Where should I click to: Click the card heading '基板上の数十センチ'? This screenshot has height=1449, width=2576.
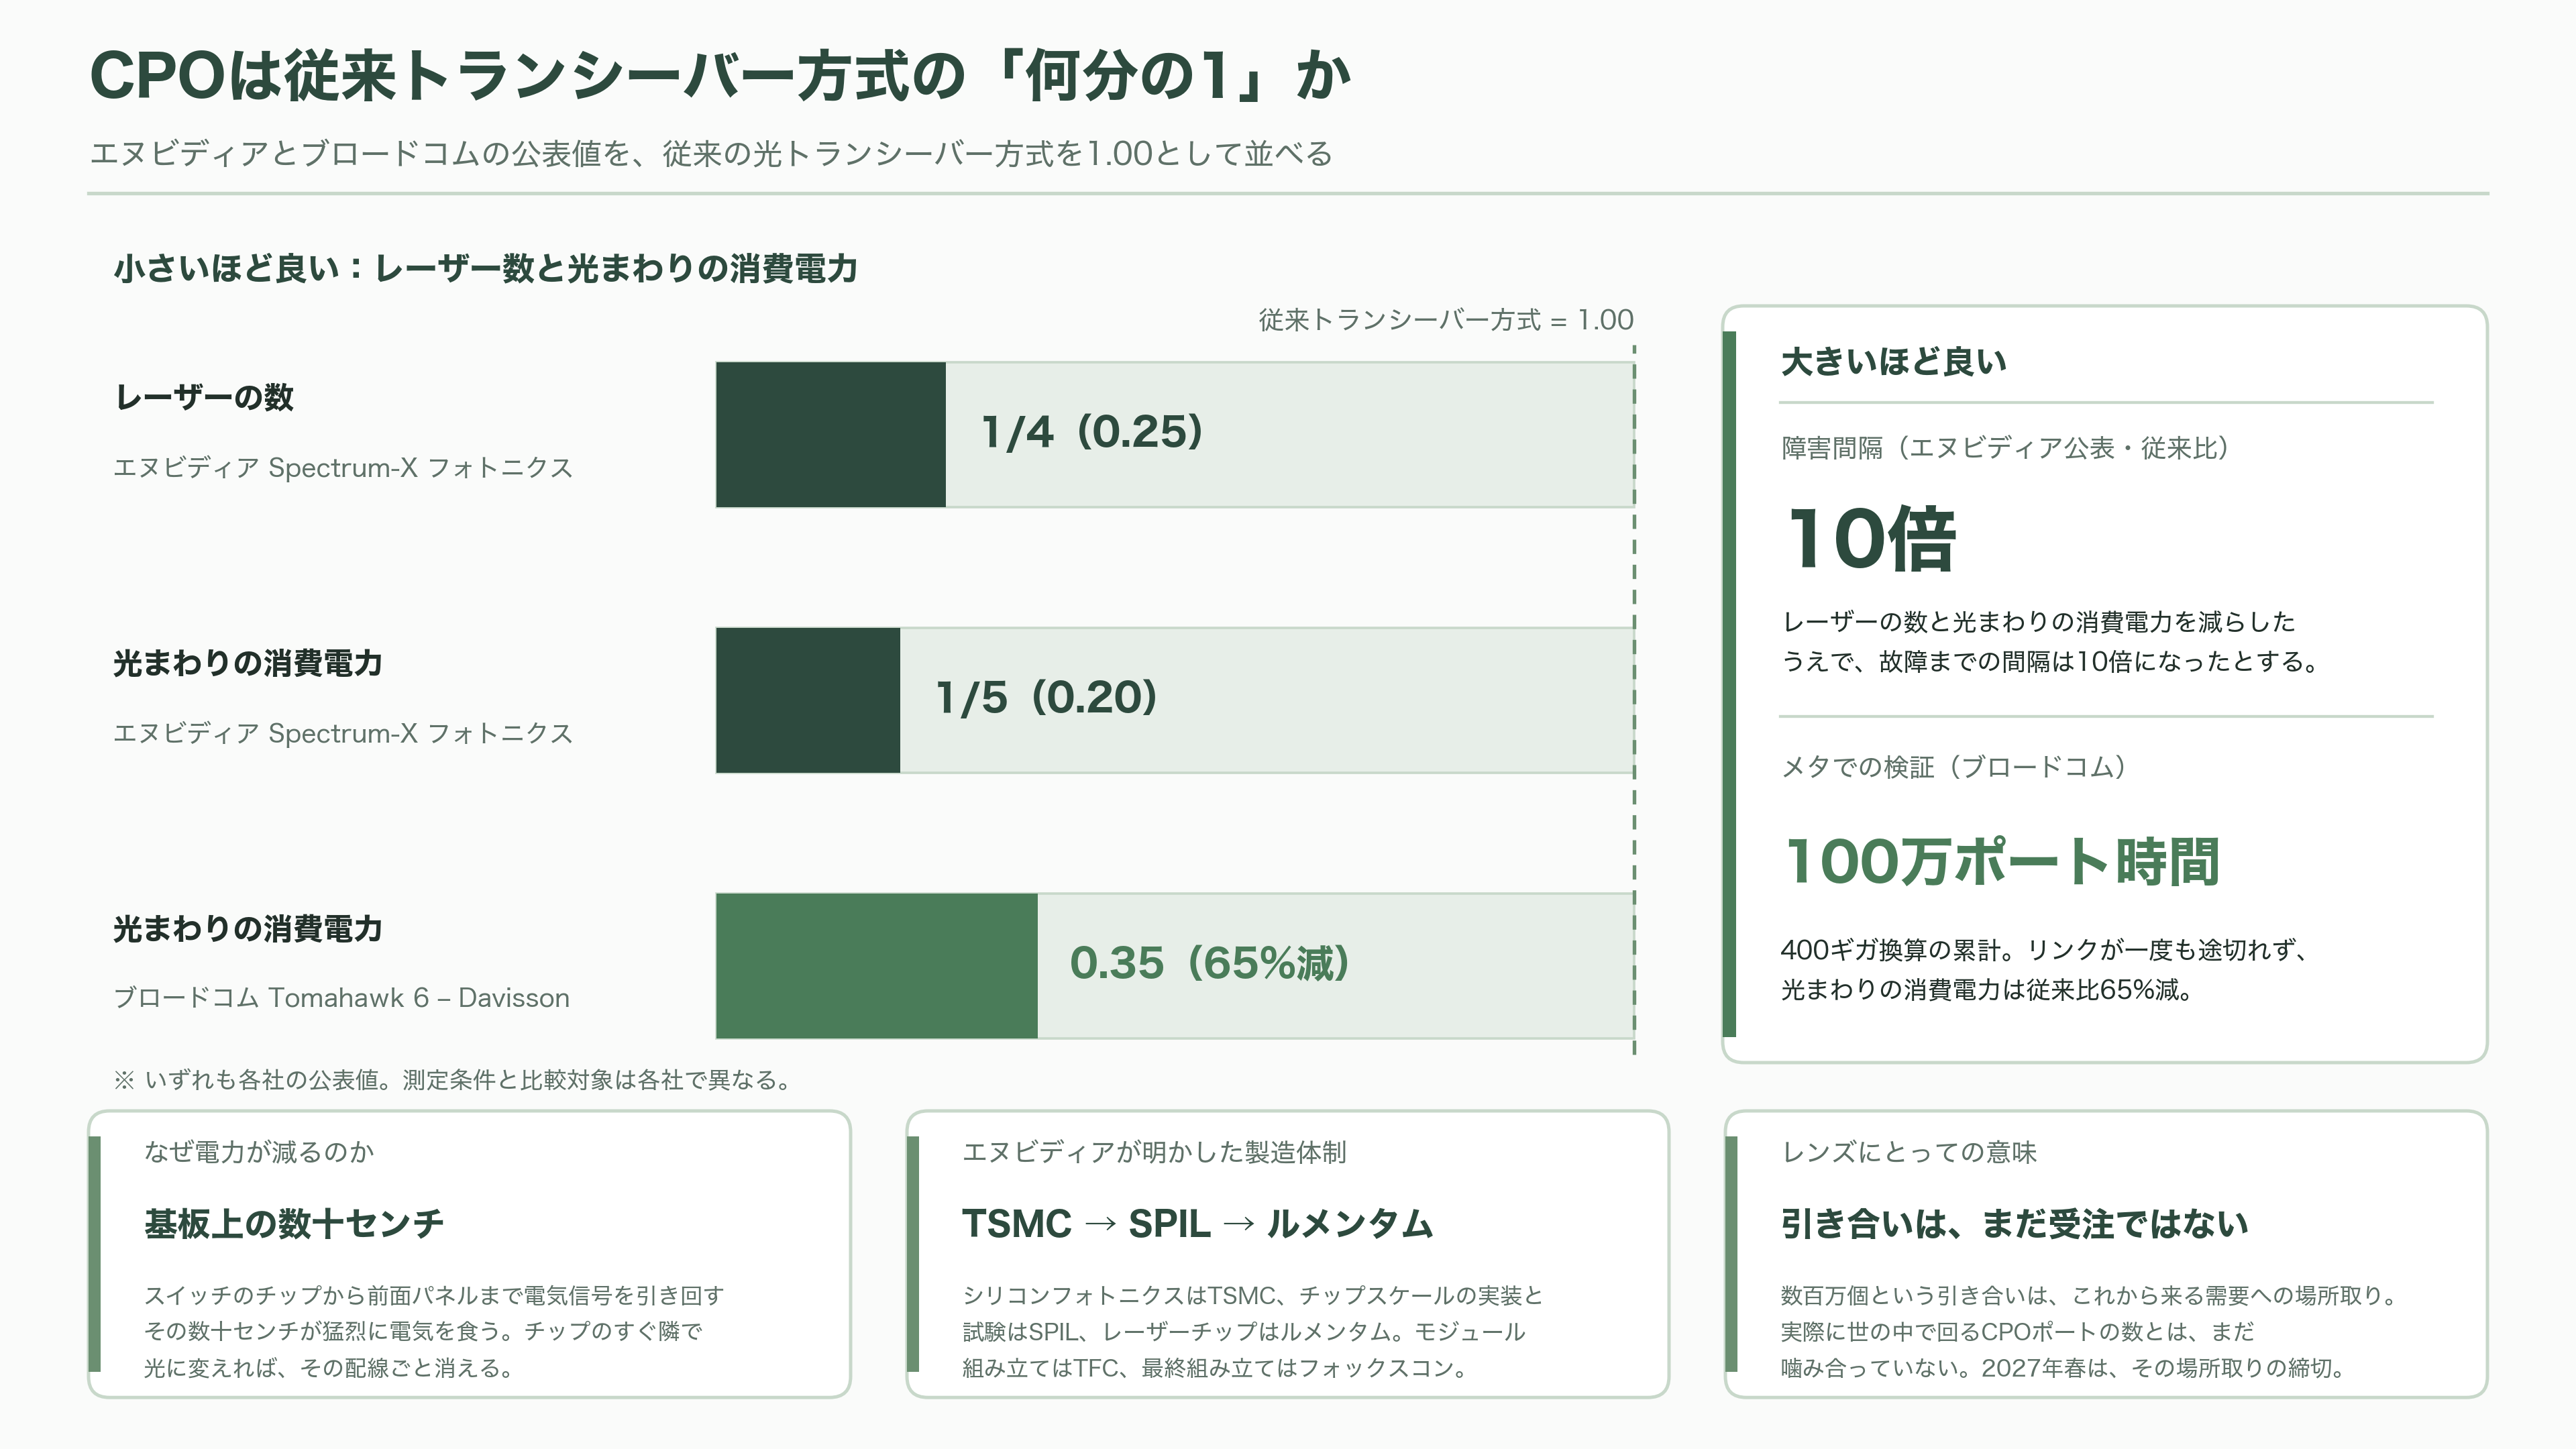(x=294, y=1224)
